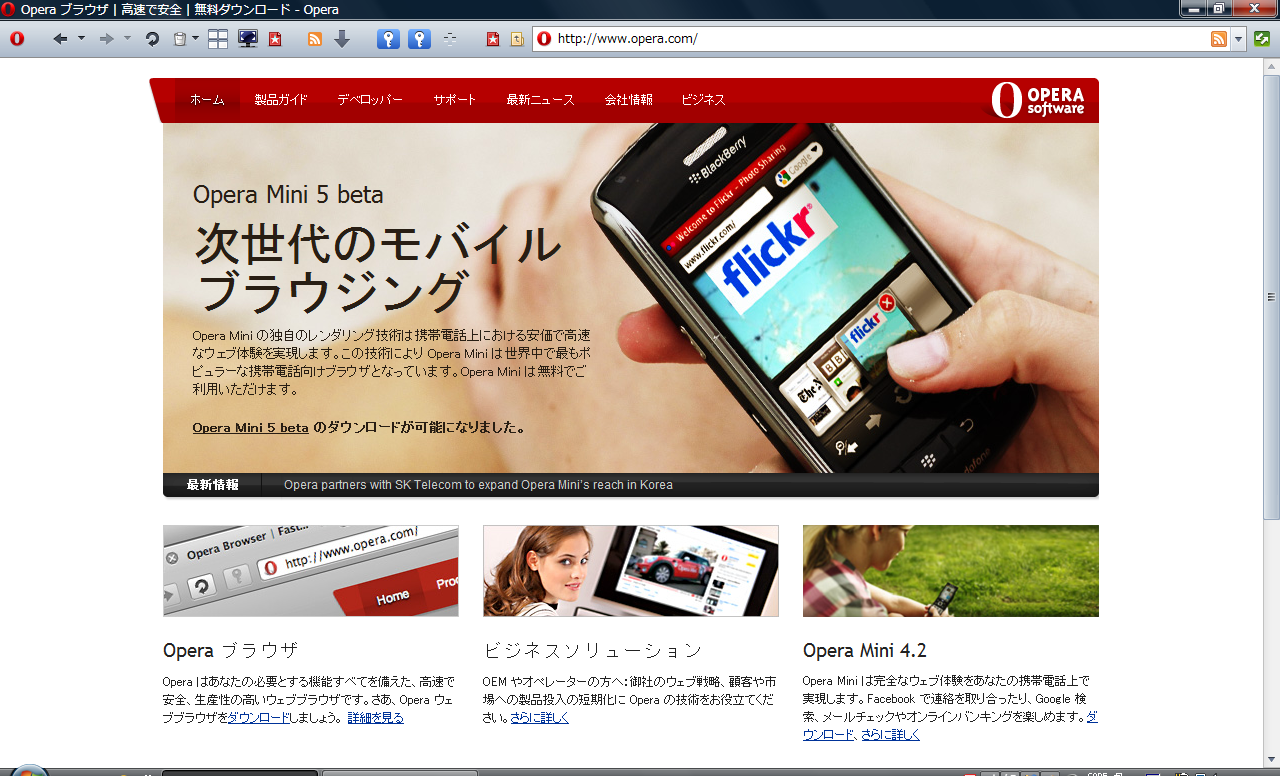Click the red star icon beside the monitor icon
The width and height of the screenshot is (1280, 776).
click(x=275, y=39)
